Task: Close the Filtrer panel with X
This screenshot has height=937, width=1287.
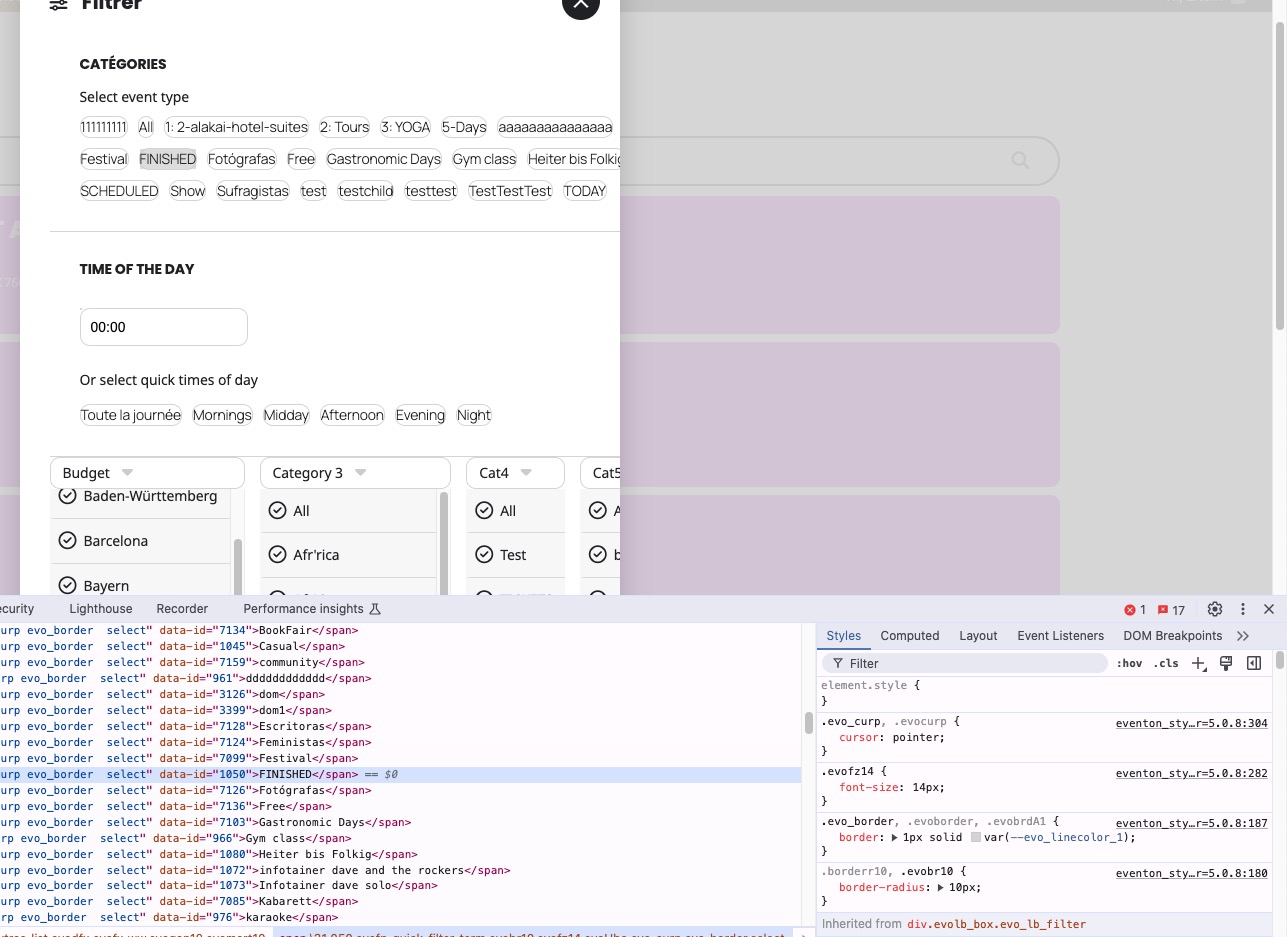Action: click(x=581, y=4)
